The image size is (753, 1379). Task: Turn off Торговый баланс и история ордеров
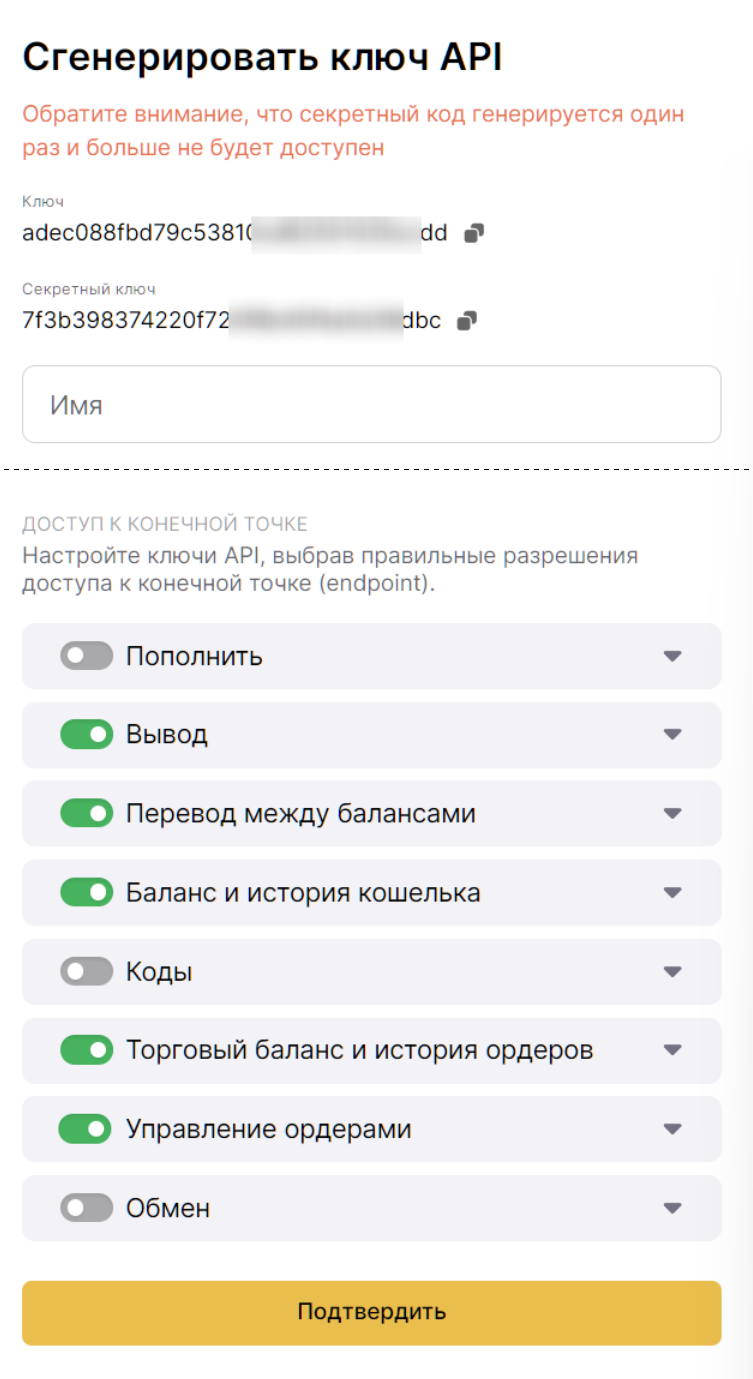[x=86, y=1050]
